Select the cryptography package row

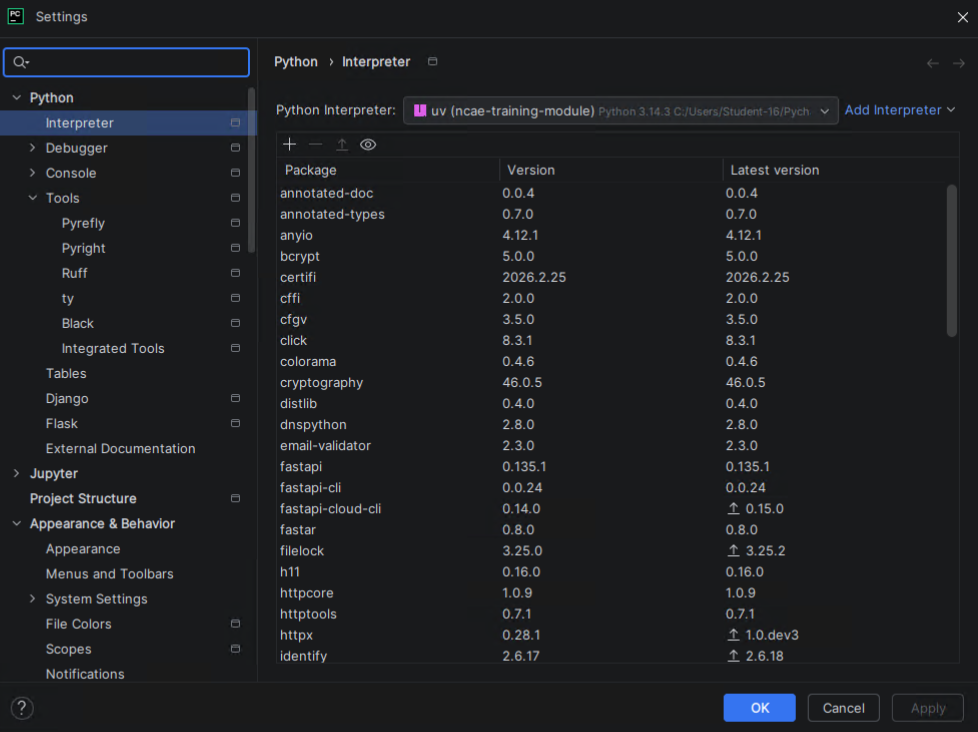click(x=611, y=382)
